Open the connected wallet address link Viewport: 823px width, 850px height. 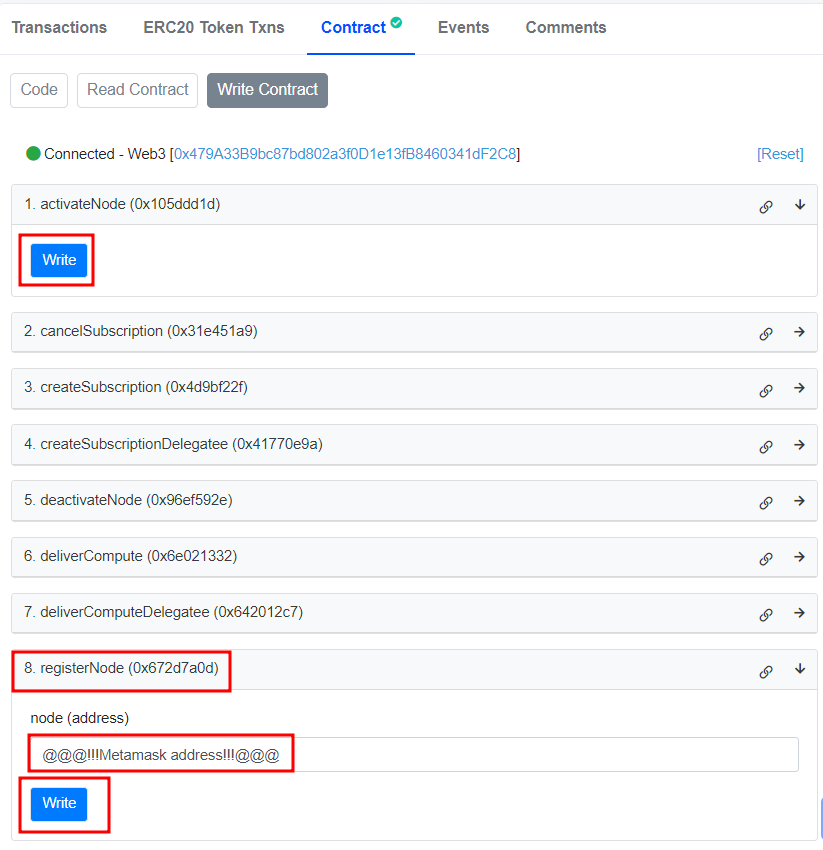pyautogui.click(x=345, y=154)
